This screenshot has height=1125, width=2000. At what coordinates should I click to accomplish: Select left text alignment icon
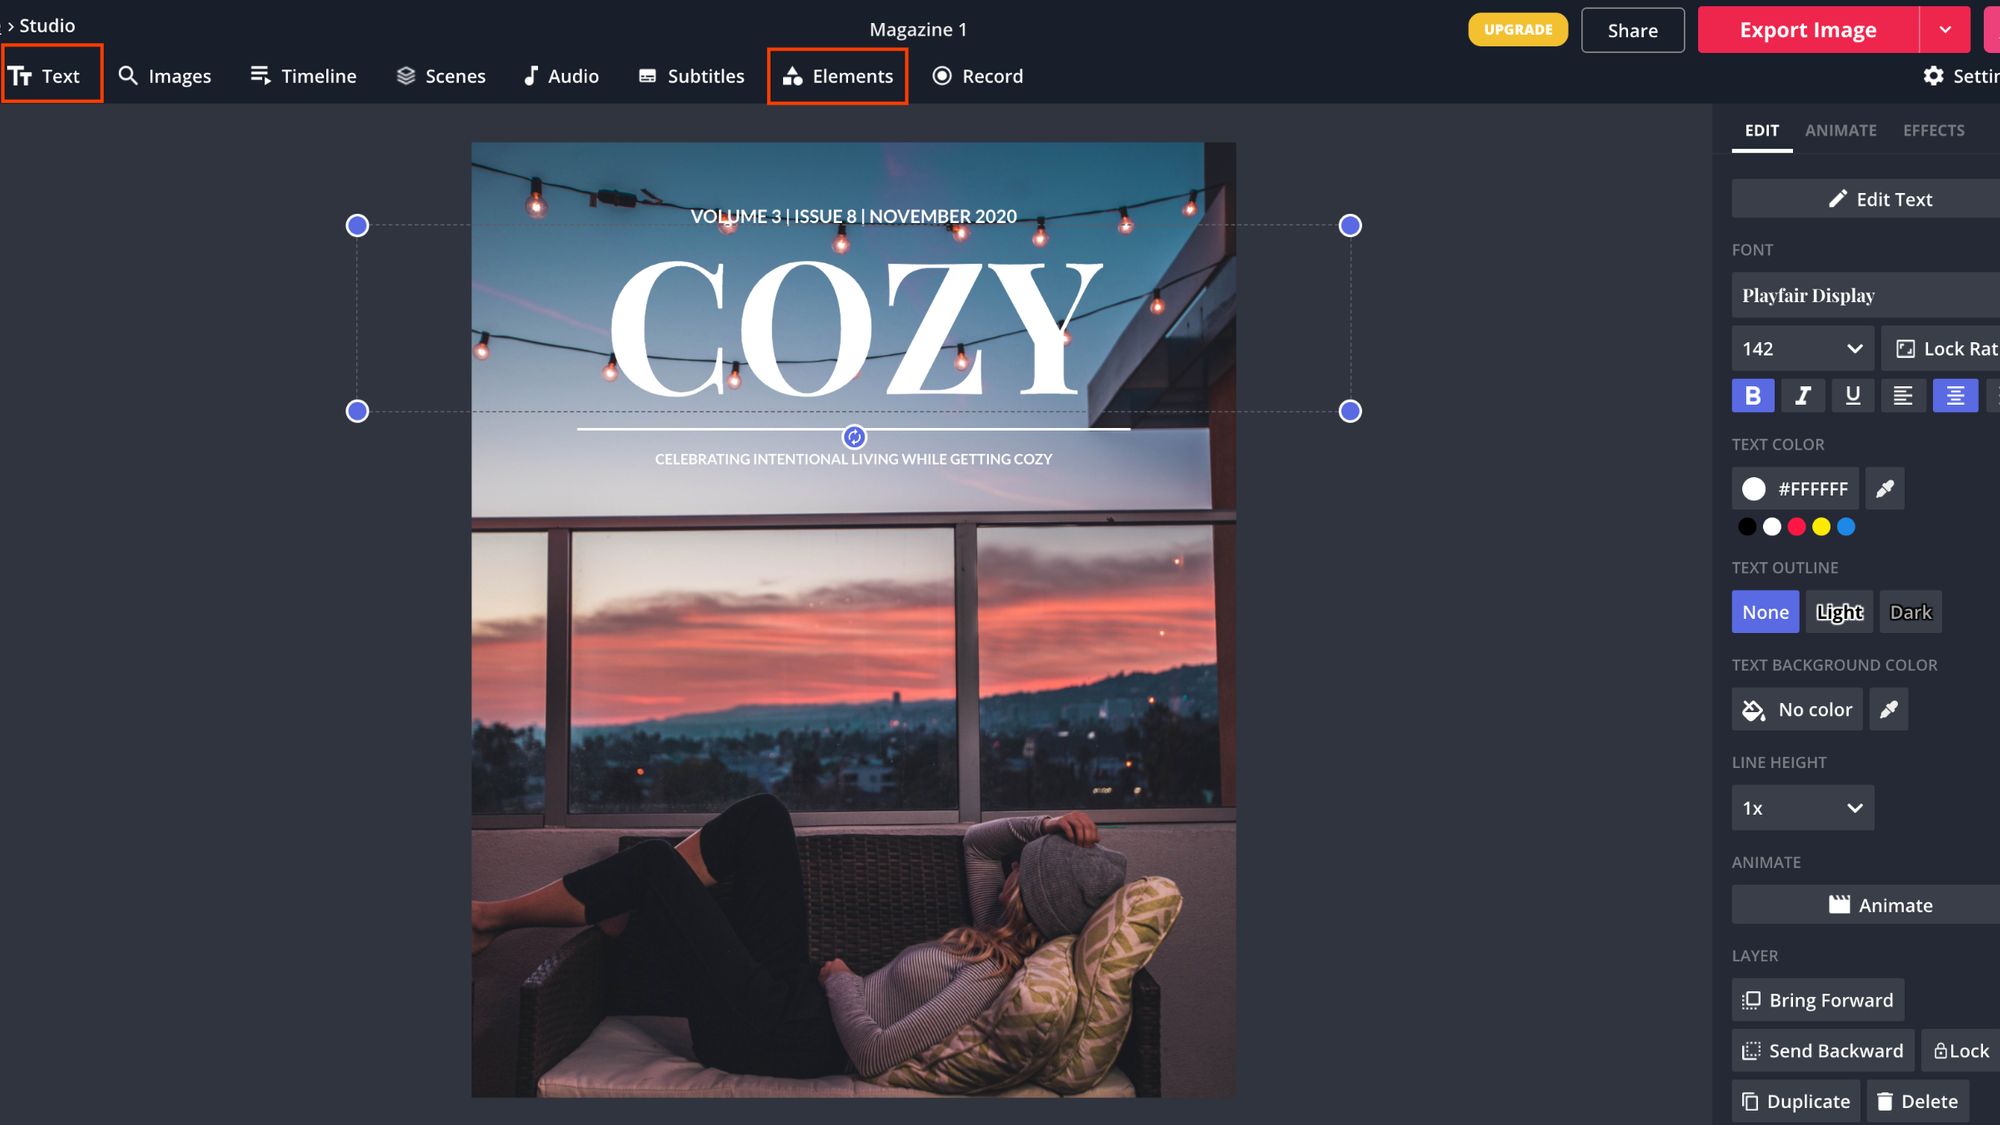point(1903,396)
